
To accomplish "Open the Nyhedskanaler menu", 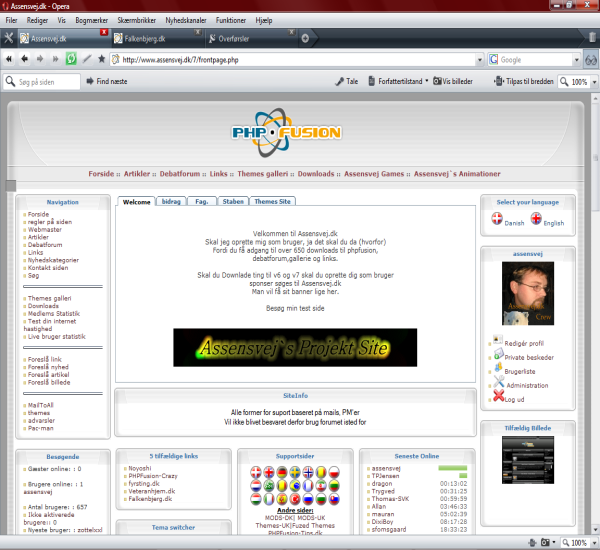I will 186,20.
